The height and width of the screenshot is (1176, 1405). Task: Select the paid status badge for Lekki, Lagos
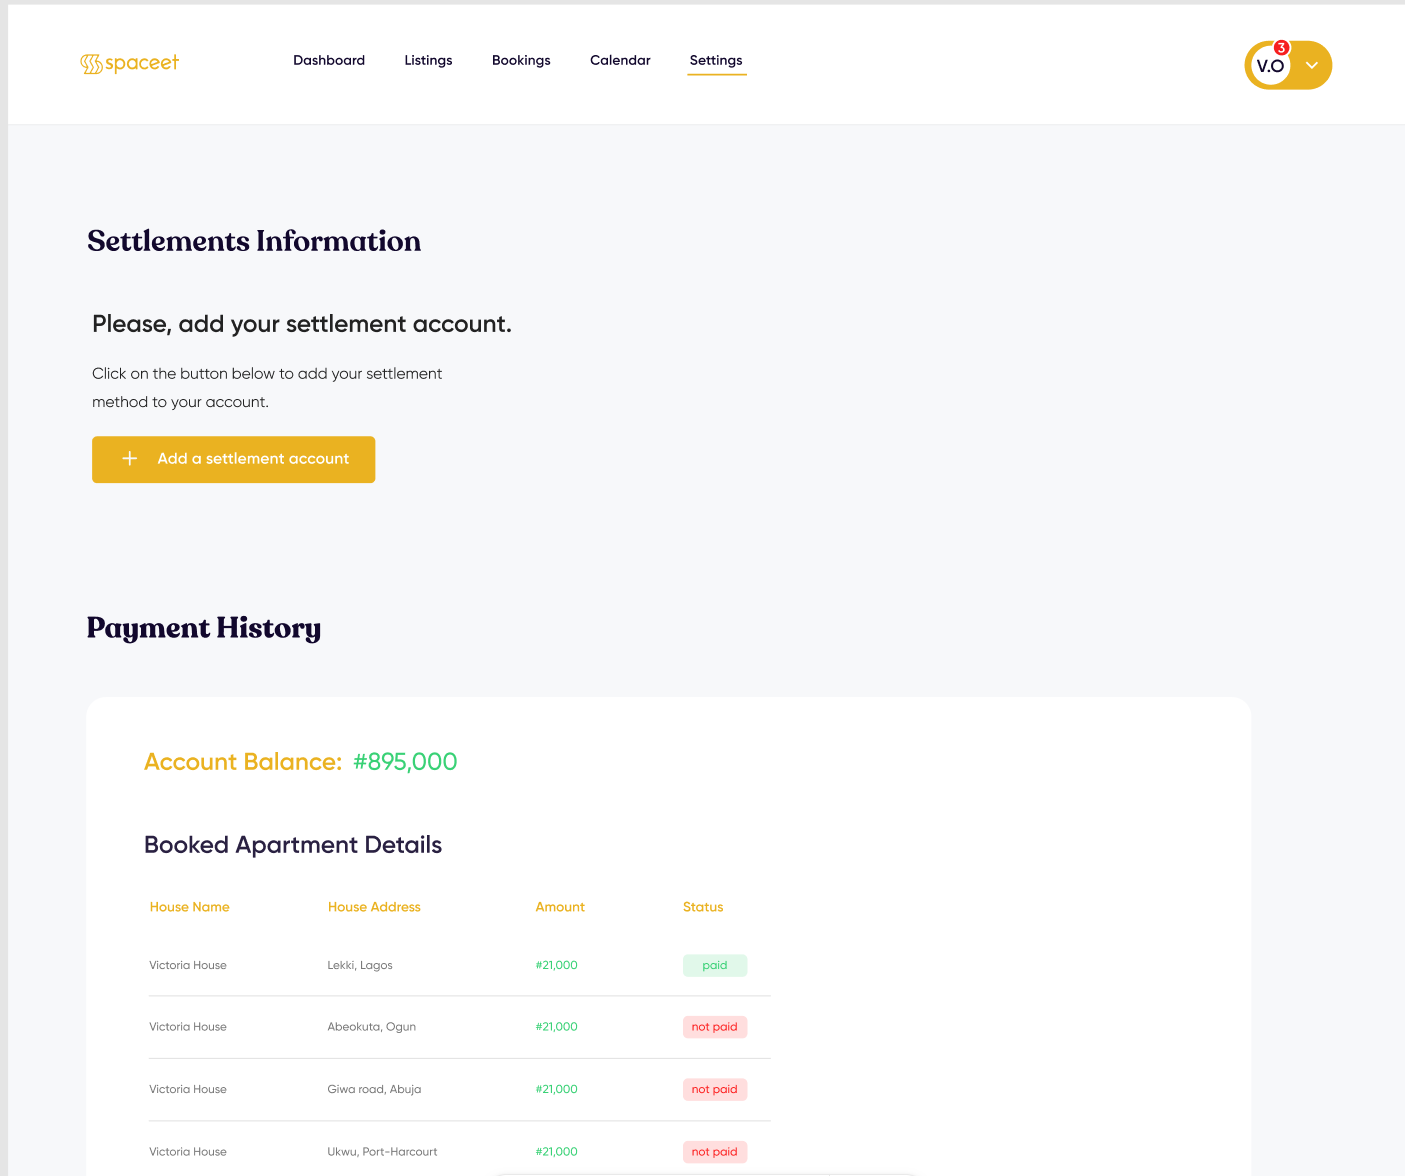point(714,965)
